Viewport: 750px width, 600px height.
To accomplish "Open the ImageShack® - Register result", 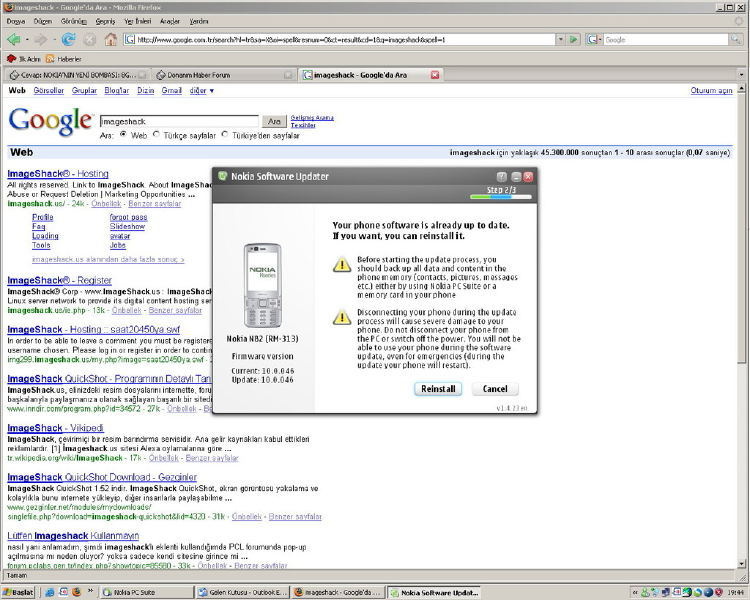I will tap(59, 280).
